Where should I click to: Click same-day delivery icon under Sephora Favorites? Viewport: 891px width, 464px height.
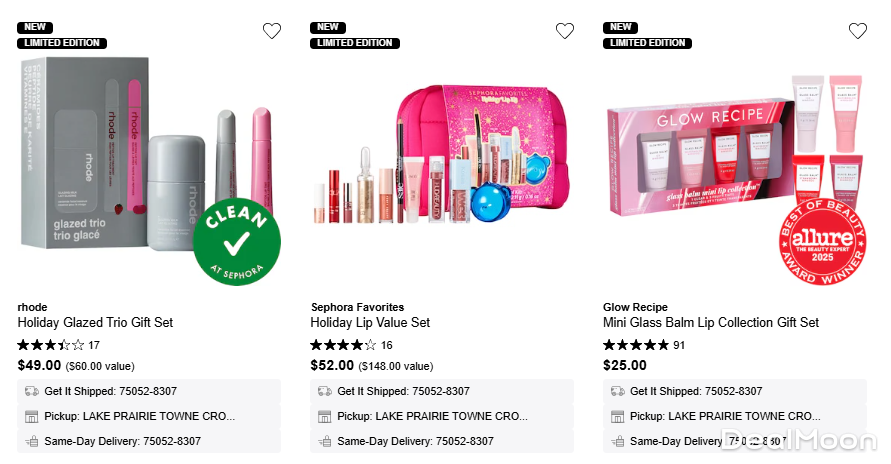point(324,441)
